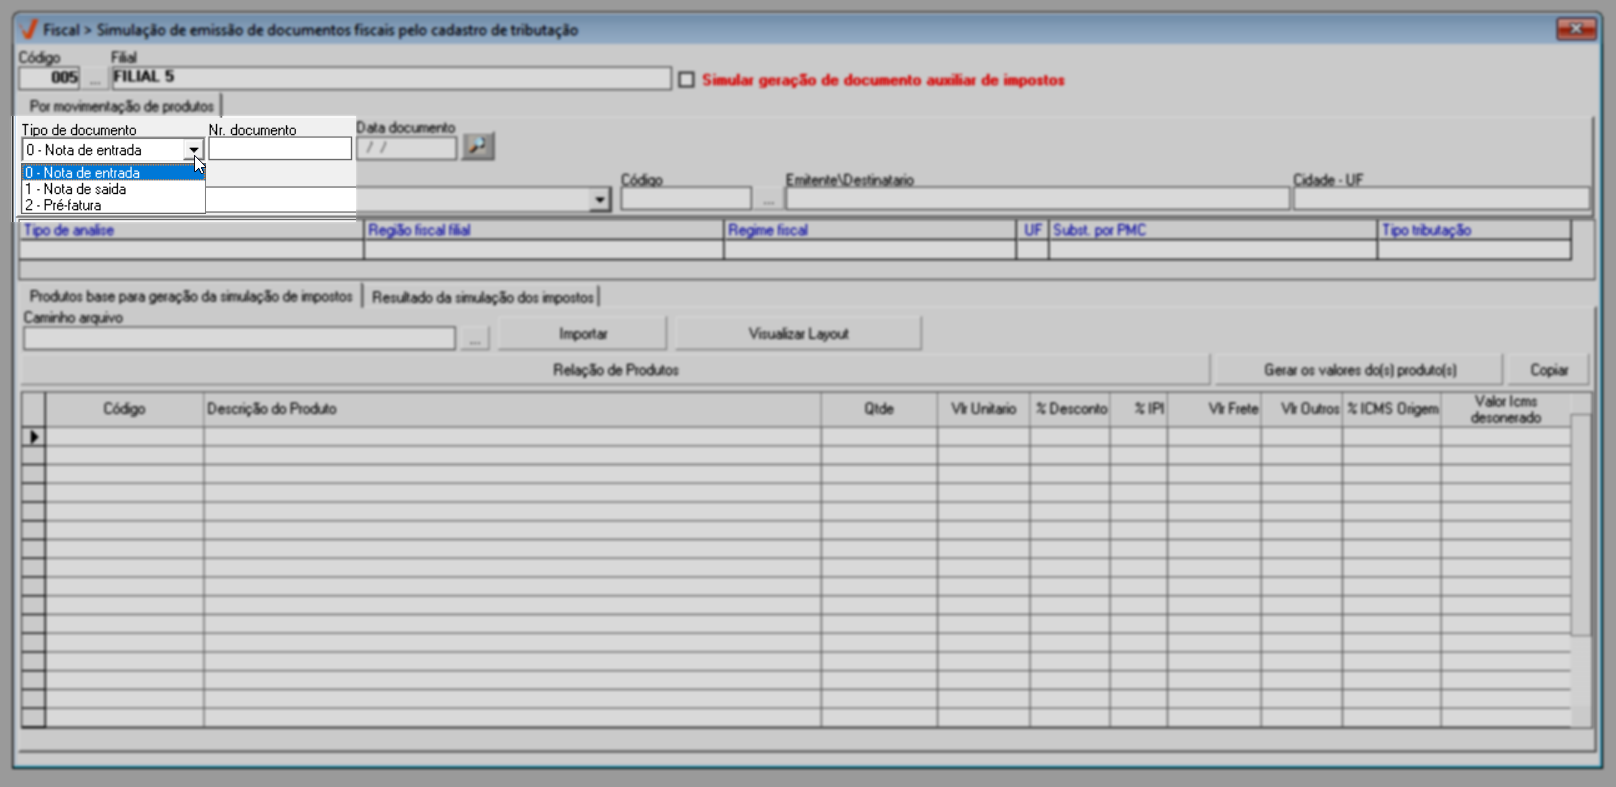Screen dimensions: 1616x787
Task: Click the 'Região fiscal filial' column header
Action: (x=544, y=230)
